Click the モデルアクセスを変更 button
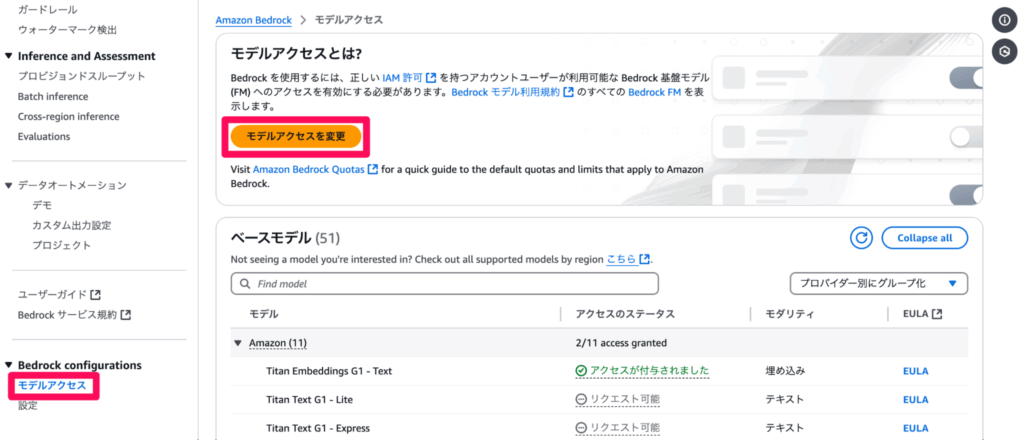The width and height of the screenshot is (1024, 440). pos(296,136)
